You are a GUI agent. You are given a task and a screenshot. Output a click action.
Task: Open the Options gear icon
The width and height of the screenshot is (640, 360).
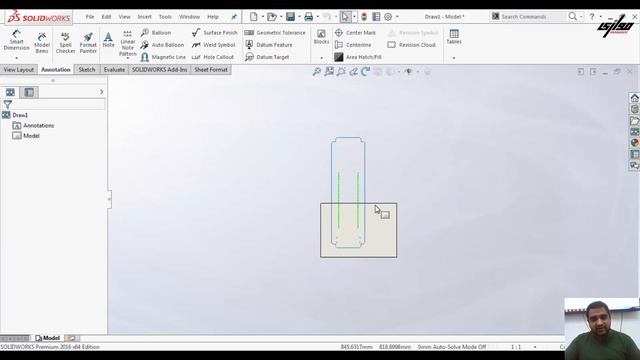[x=388, y=17]
